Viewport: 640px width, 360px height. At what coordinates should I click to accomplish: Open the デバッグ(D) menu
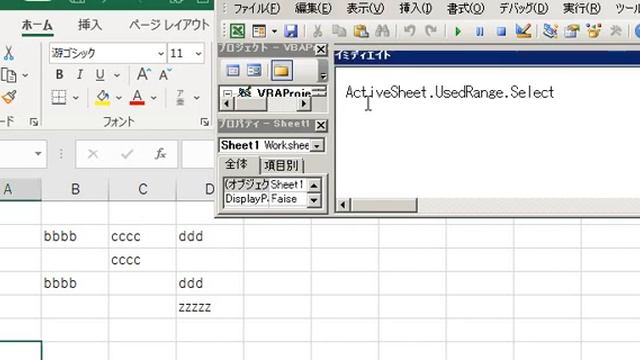pyautogui.click(x=524, y=8)
